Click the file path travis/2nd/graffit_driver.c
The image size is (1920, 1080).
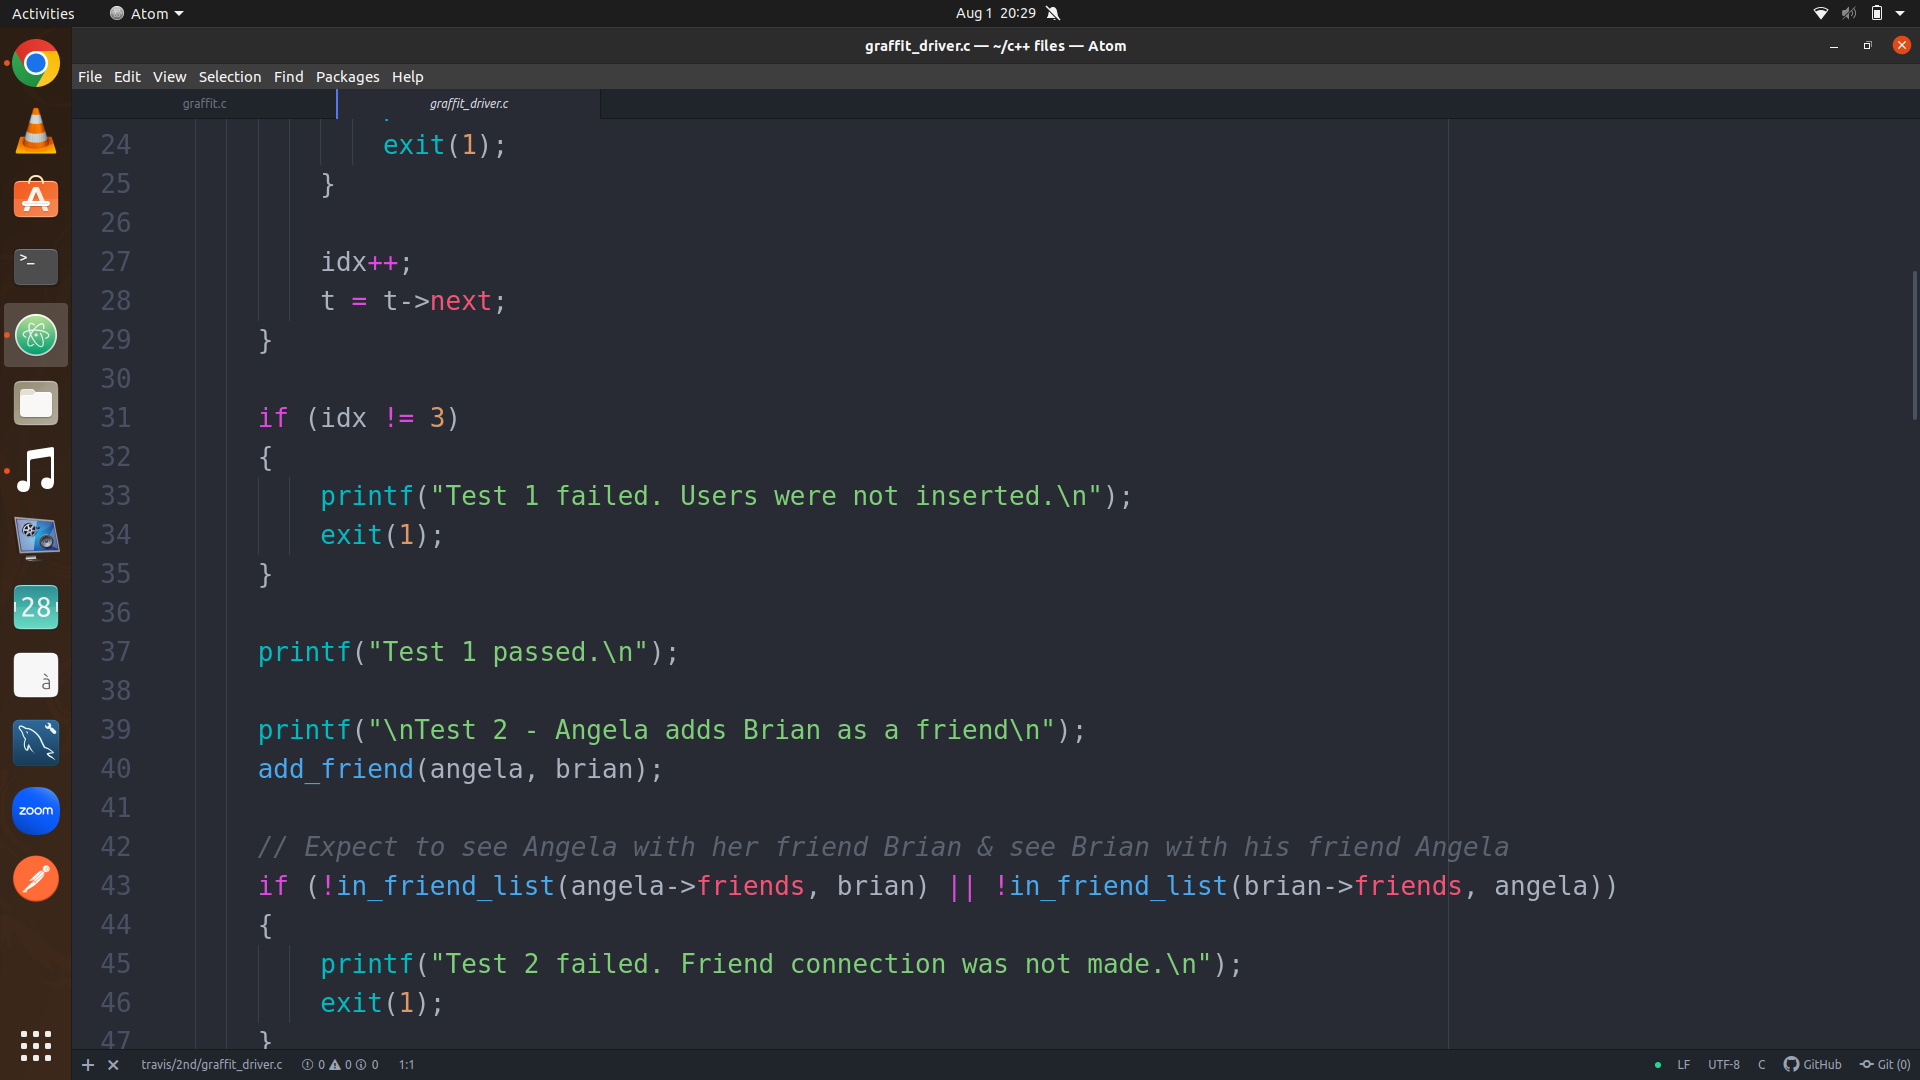(212, 1065)
